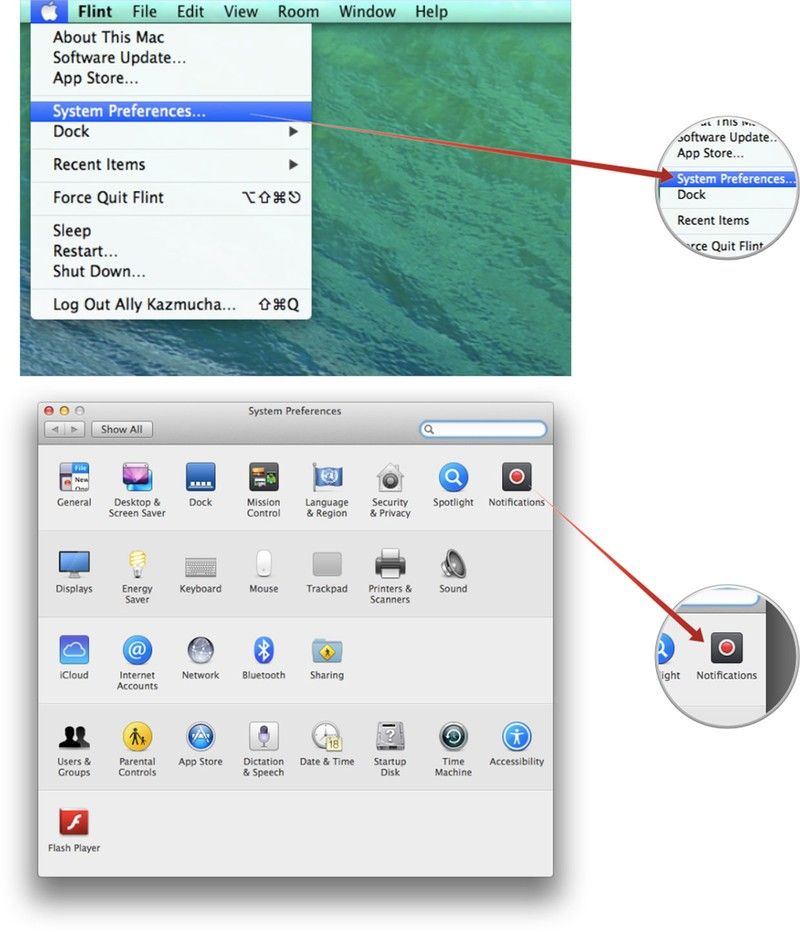Select the Flash Player preference icon
The width and height of the screenshot is (800, 932).
(x=74, y=824)
